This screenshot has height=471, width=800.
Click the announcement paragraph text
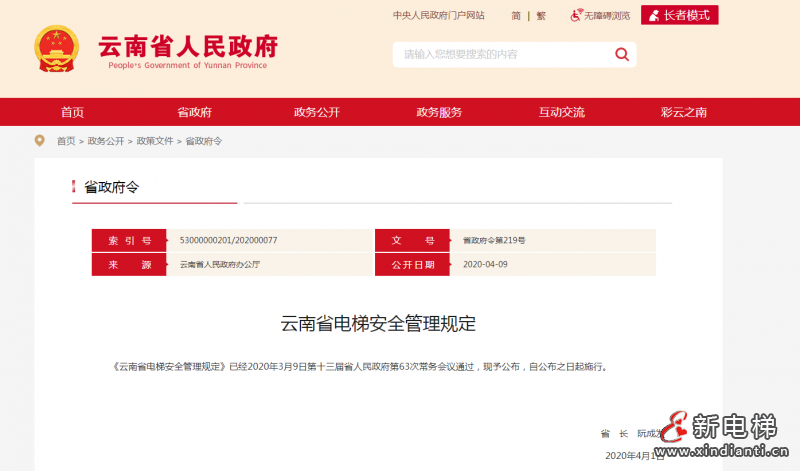point(361,367)
